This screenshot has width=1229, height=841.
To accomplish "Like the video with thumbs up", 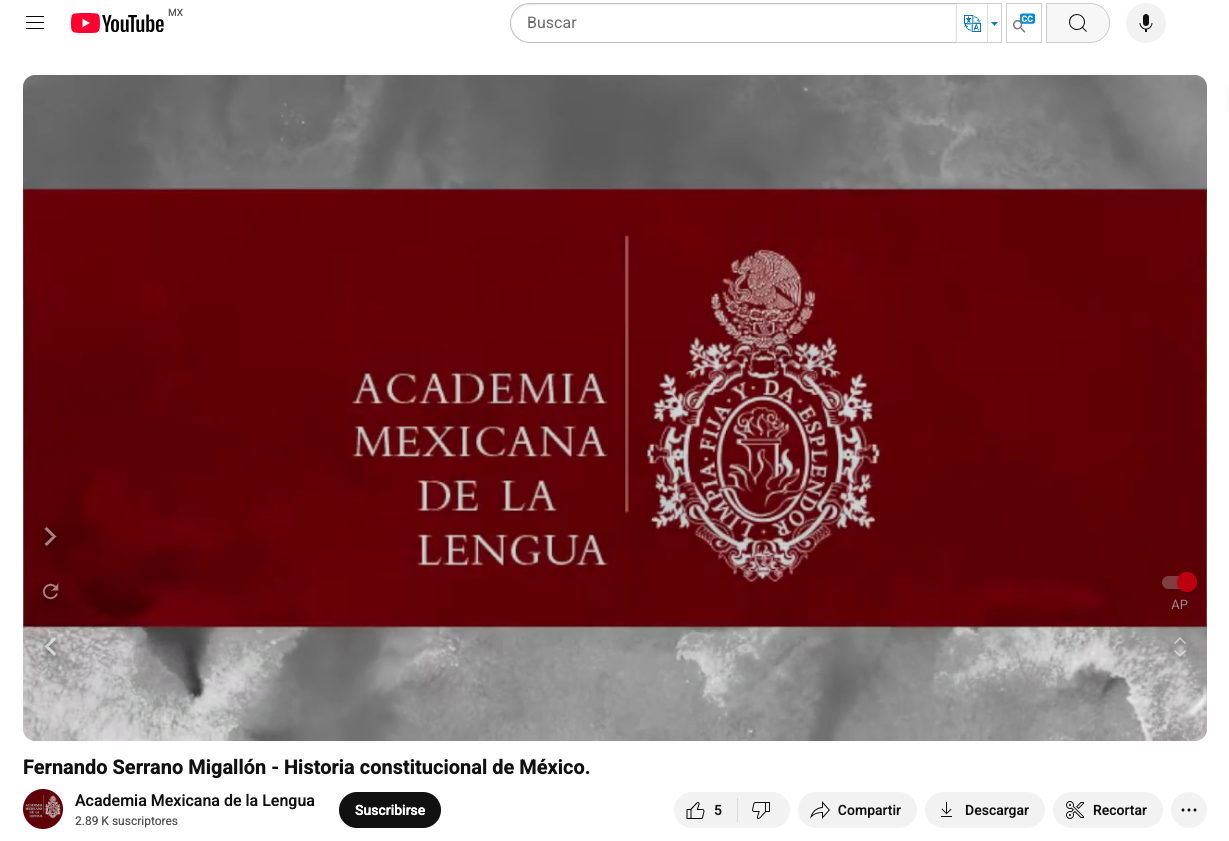I will [707, 810].
